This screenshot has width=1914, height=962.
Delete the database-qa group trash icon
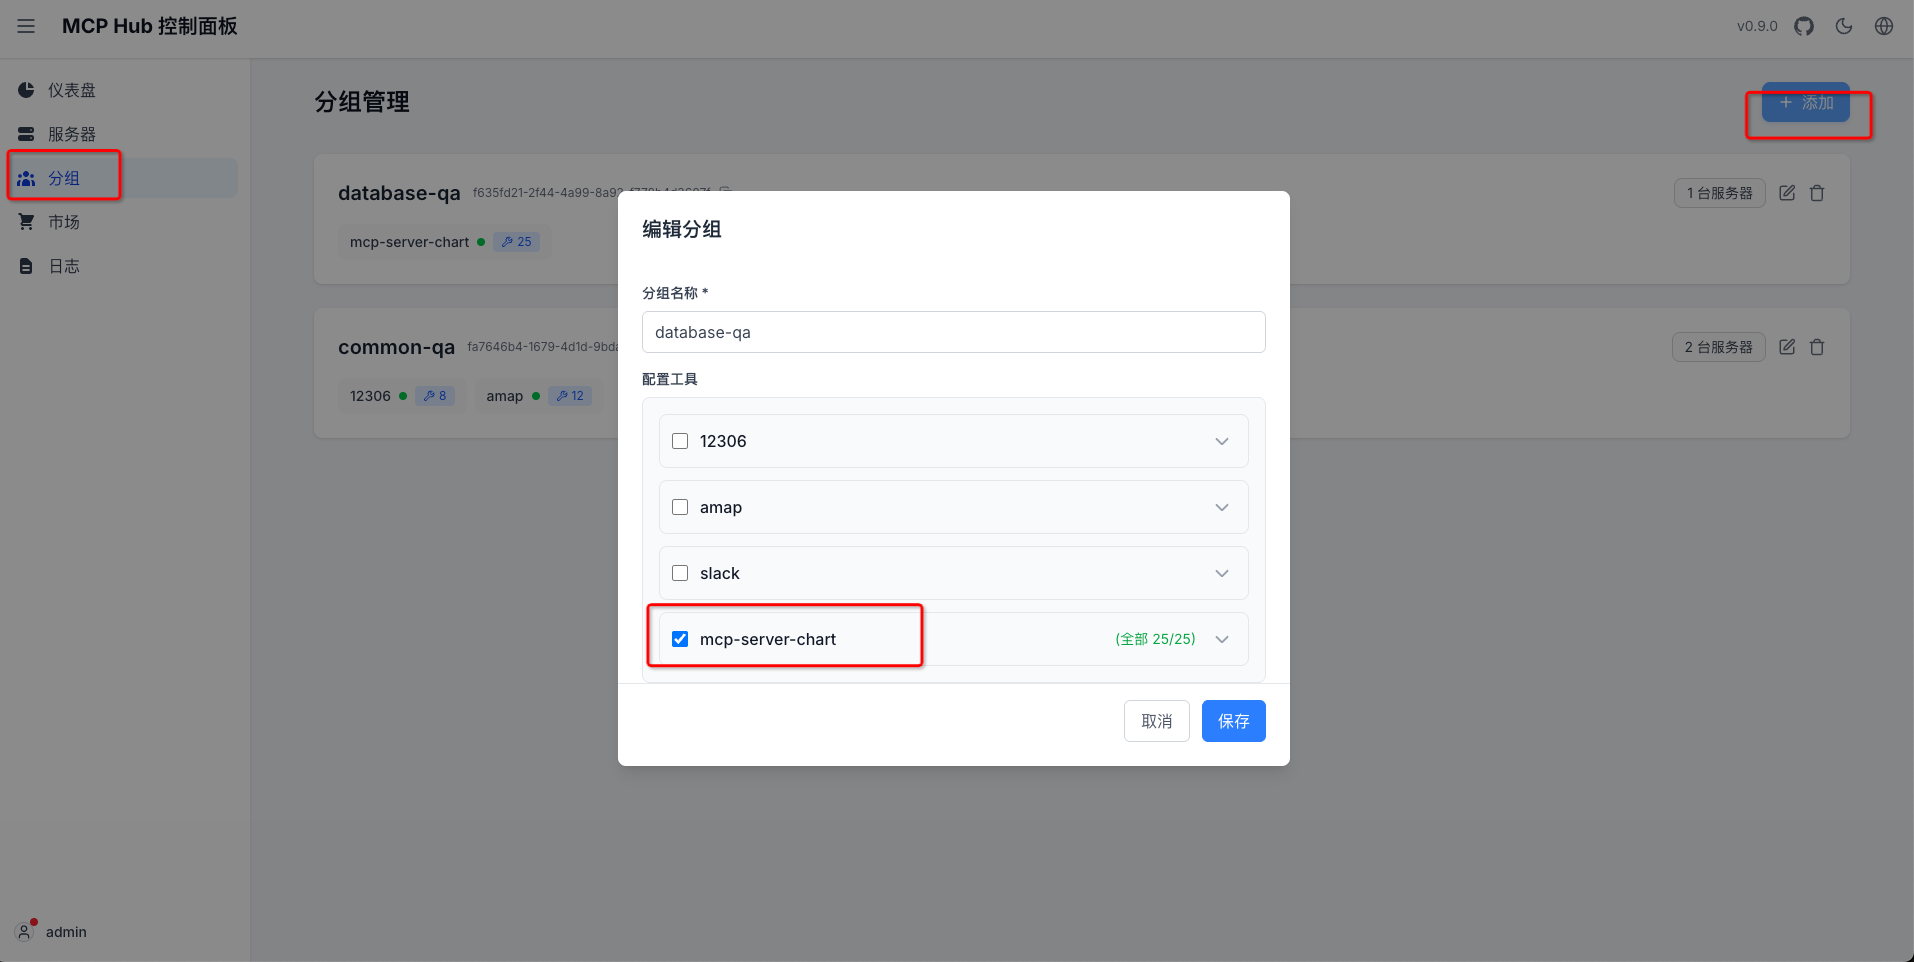point(1817,193)
